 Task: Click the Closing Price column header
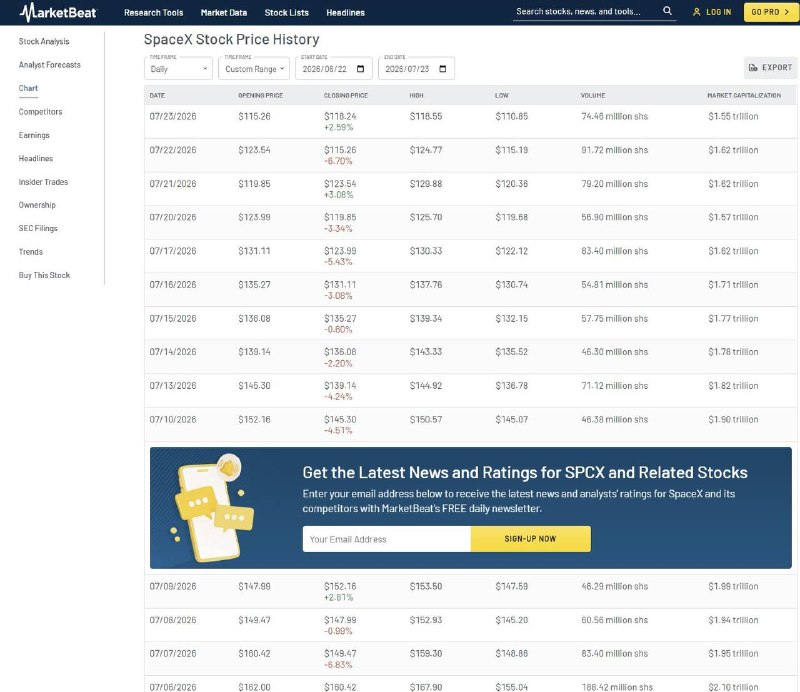coord(346,95)
